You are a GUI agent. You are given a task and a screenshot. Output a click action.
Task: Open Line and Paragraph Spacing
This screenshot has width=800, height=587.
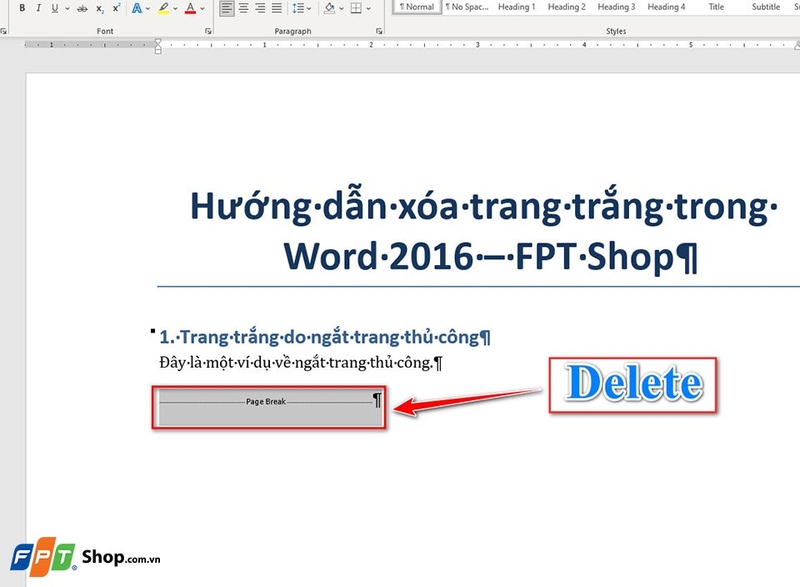tap(298, 8)
